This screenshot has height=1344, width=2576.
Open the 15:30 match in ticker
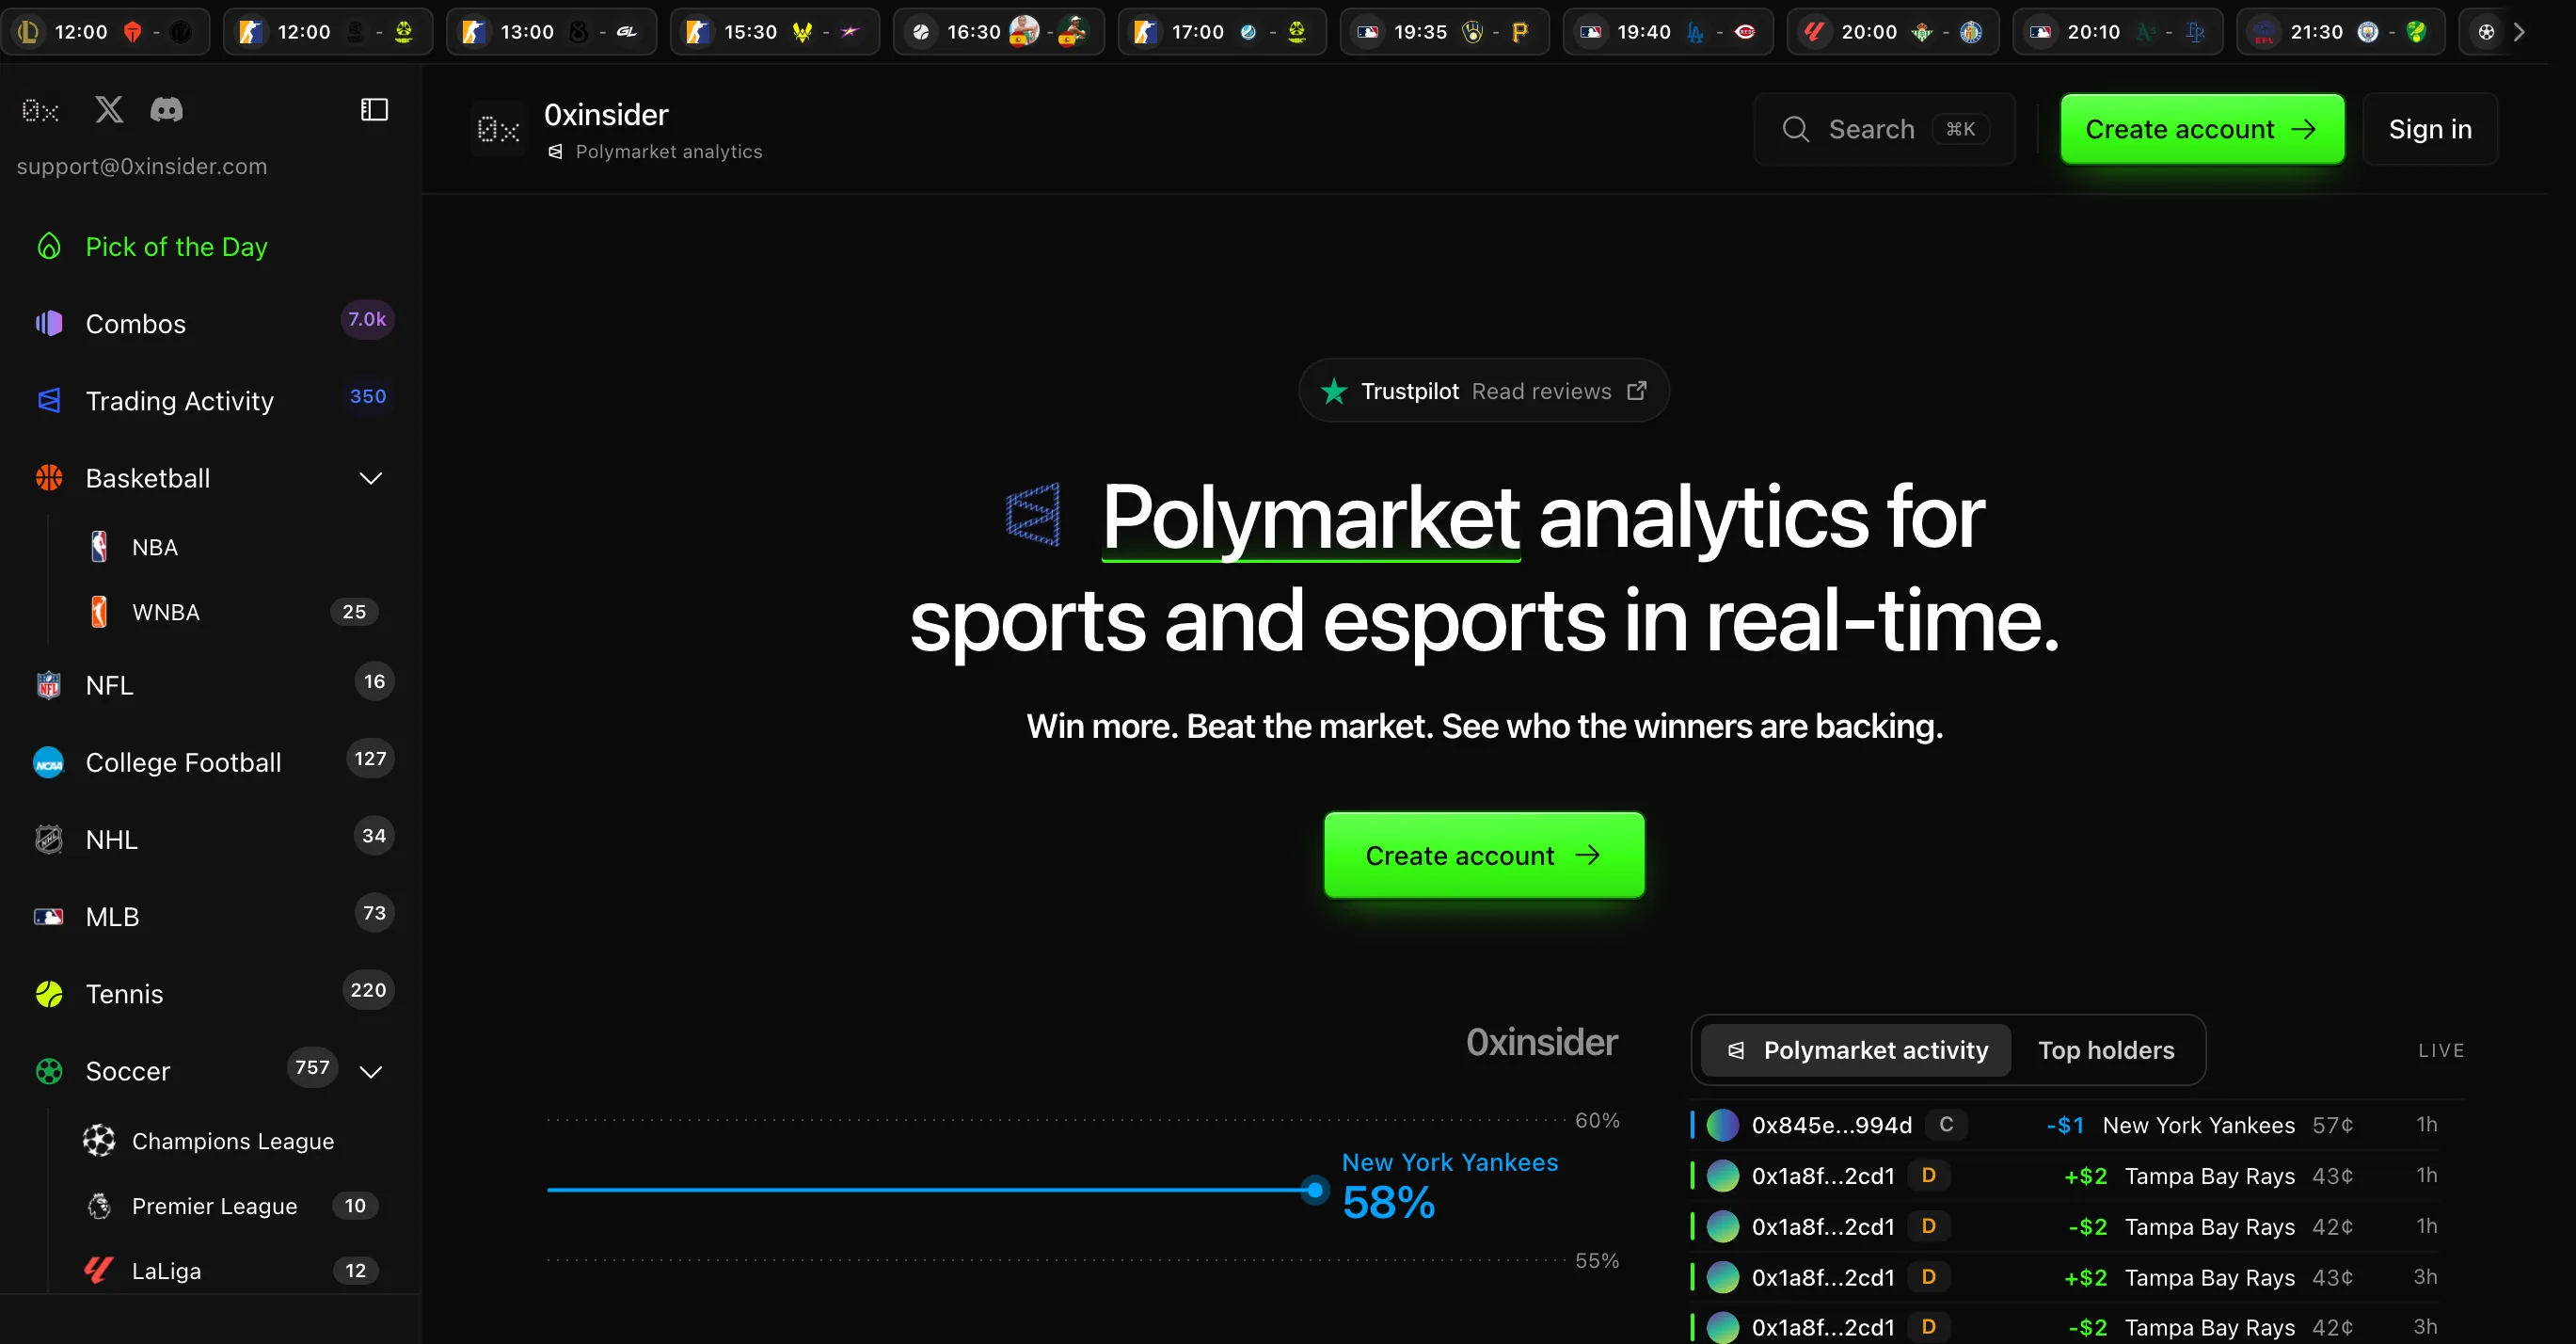click(775, 32)
